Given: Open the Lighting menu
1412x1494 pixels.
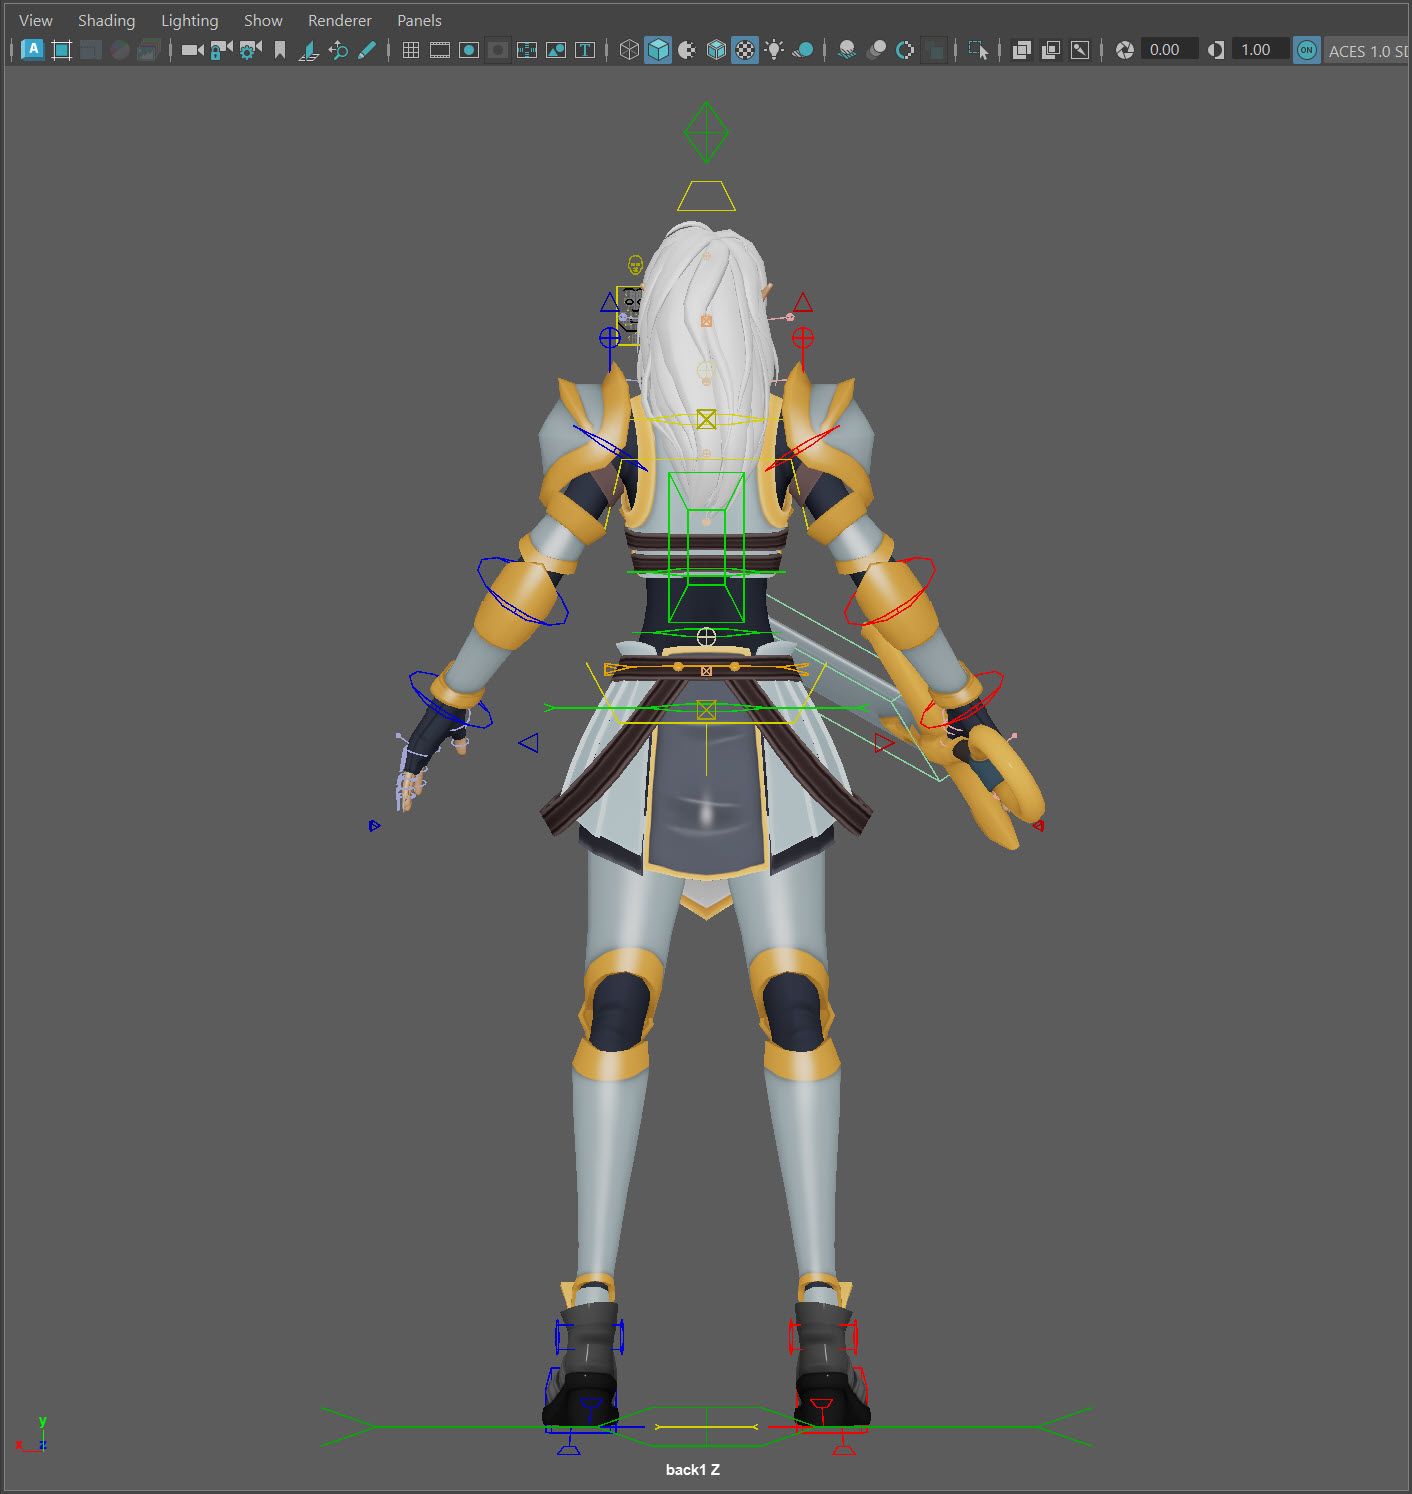Looking at the screenshot, I should [x=189, y=20].
